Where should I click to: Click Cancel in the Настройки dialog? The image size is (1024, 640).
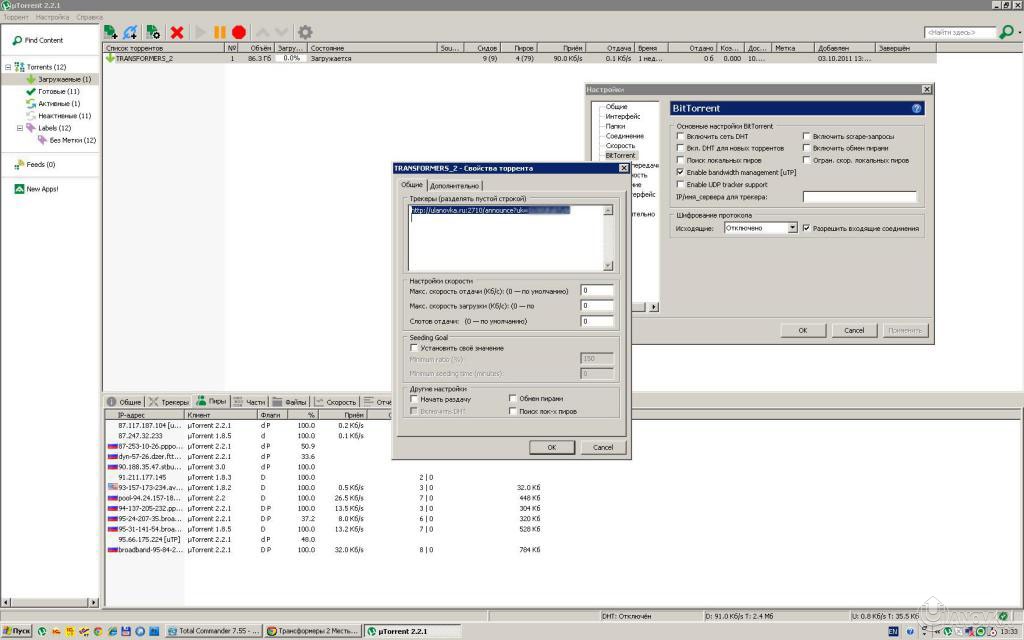point(854,330)
